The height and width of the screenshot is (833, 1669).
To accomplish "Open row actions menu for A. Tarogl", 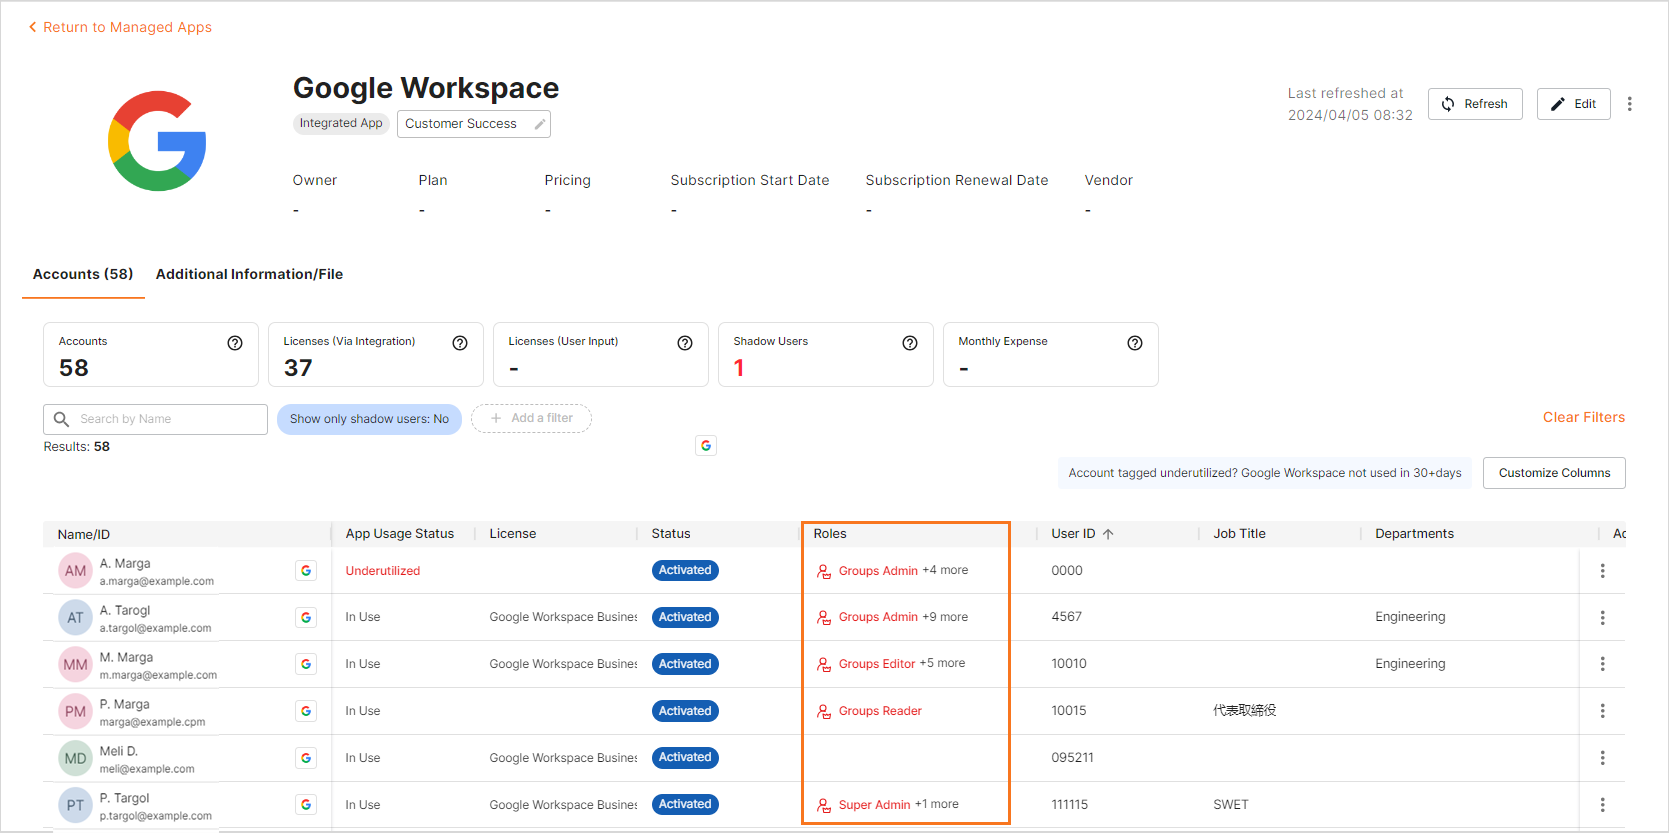I will [1602, 618].
